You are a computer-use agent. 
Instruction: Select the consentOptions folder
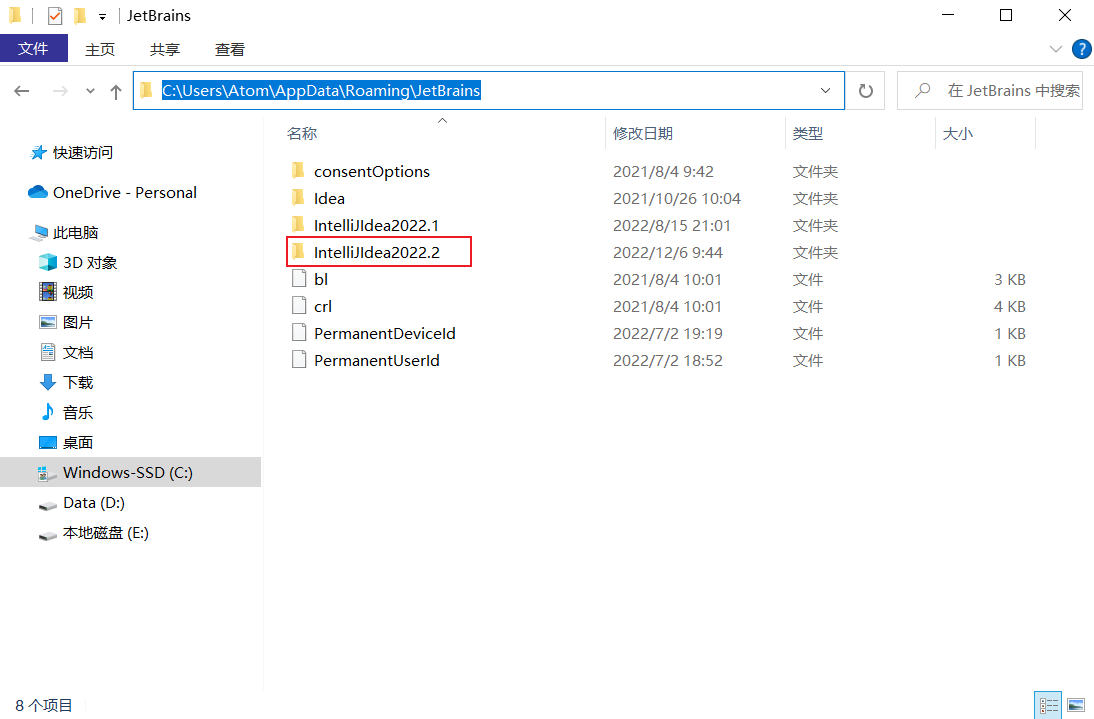372,172
